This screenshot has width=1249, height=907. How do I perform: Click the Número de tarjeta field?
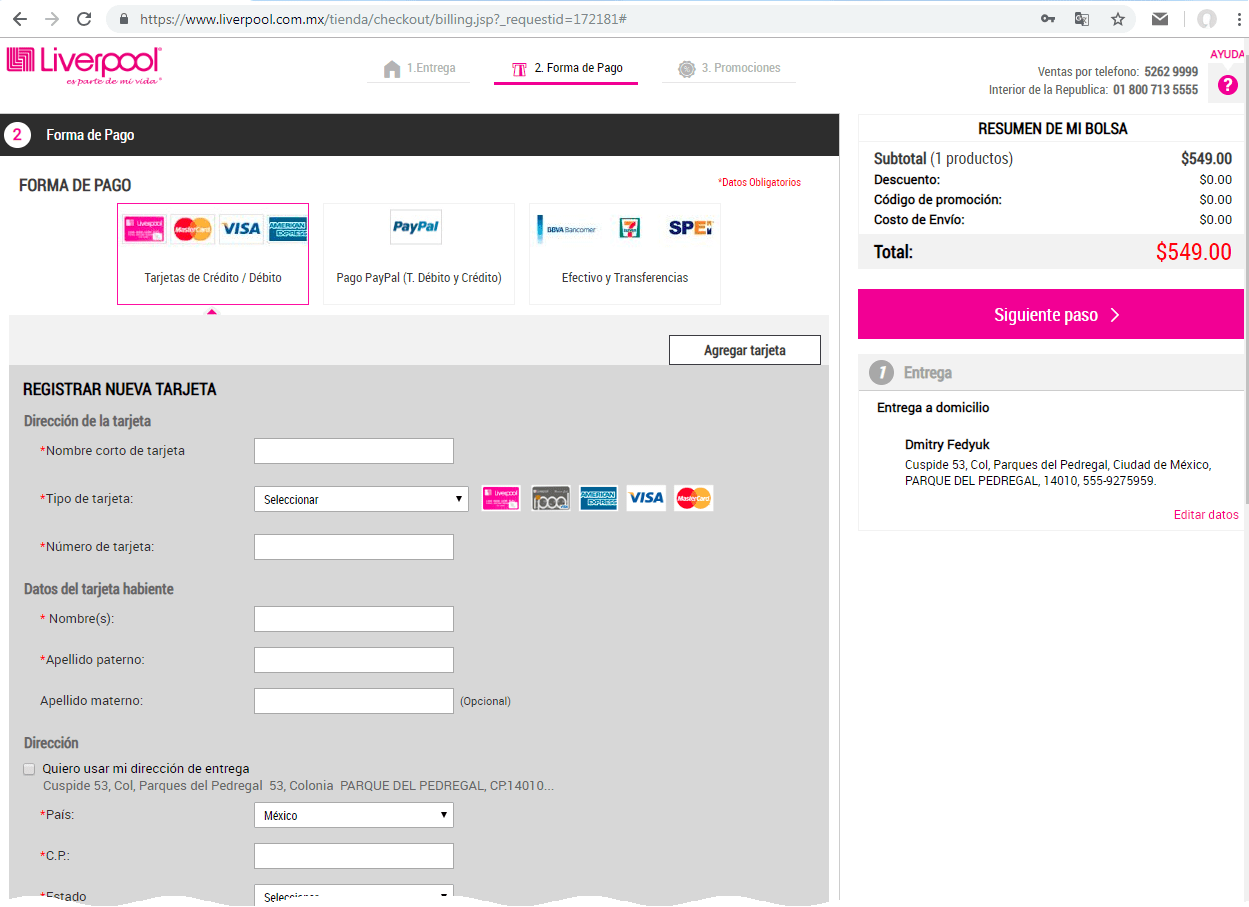pyautogui.click(x=354, y=547)
